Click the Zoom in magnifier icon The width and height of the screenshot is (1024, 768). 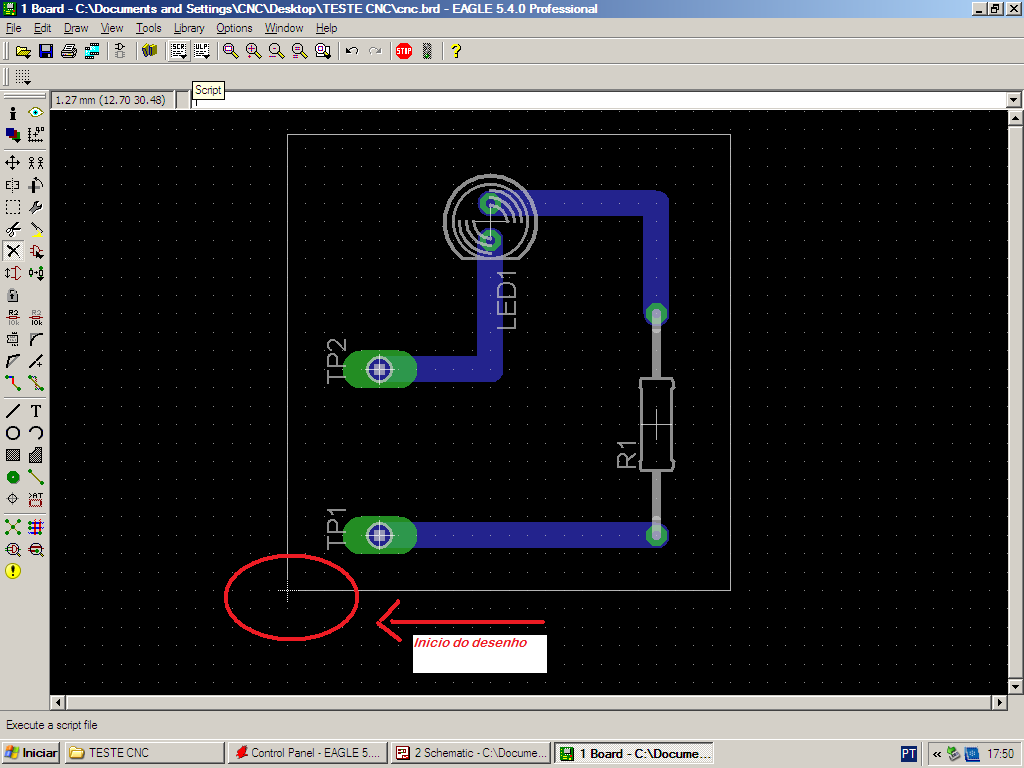[253, 51]
